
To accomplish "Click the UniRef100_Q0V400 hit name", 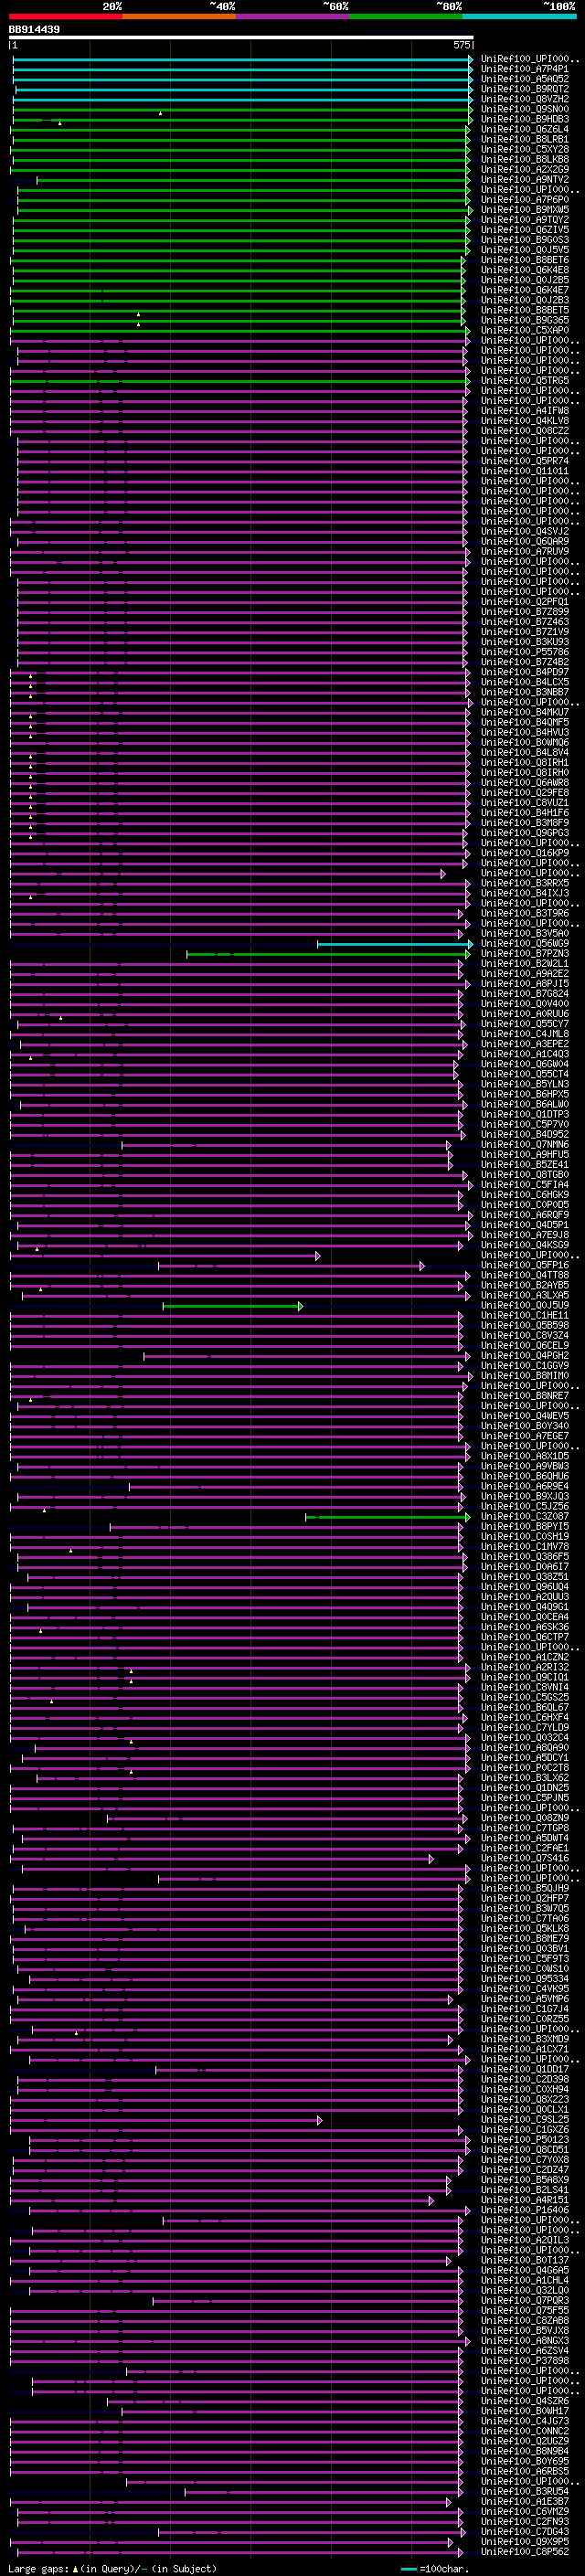I will pyautogui.click(x=525, y=1004).
